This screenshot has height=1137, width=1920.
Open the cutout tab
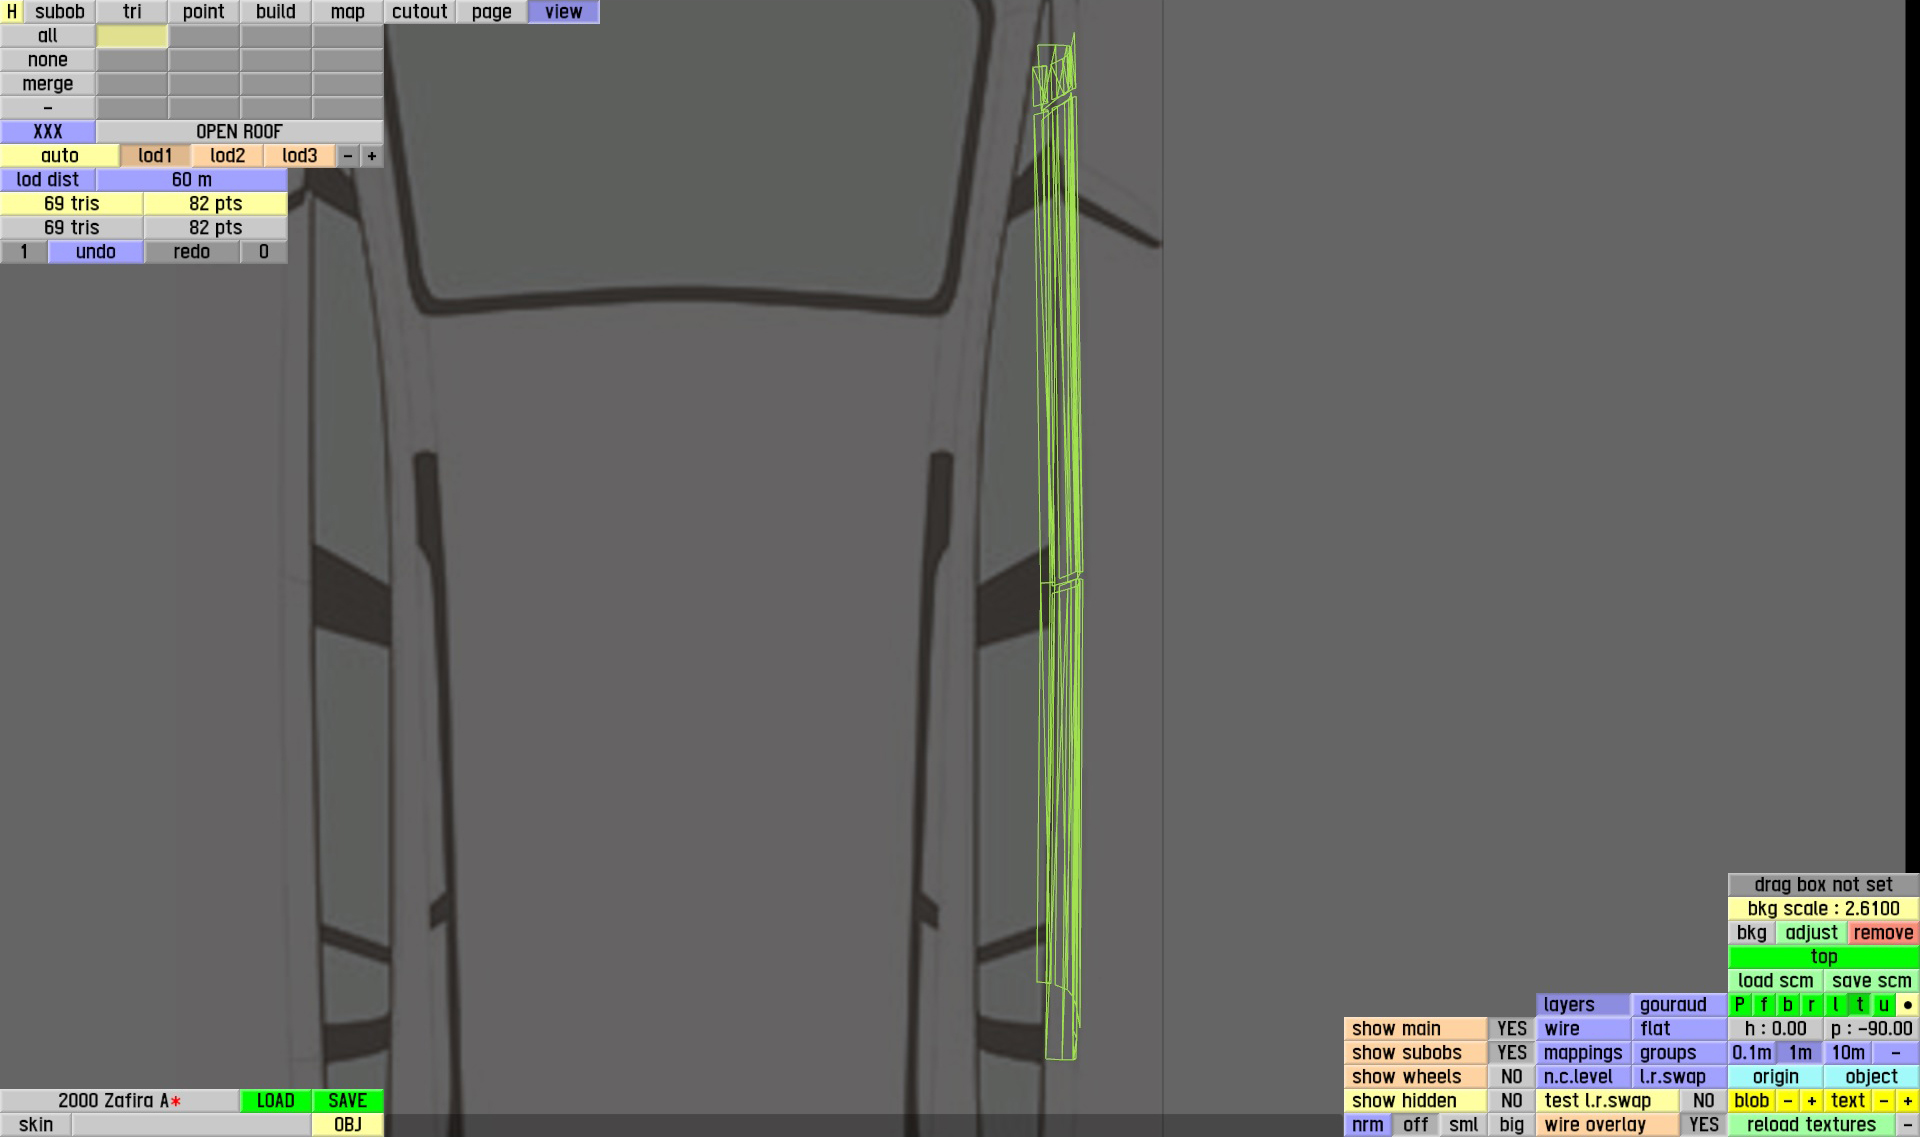point(419,12)
